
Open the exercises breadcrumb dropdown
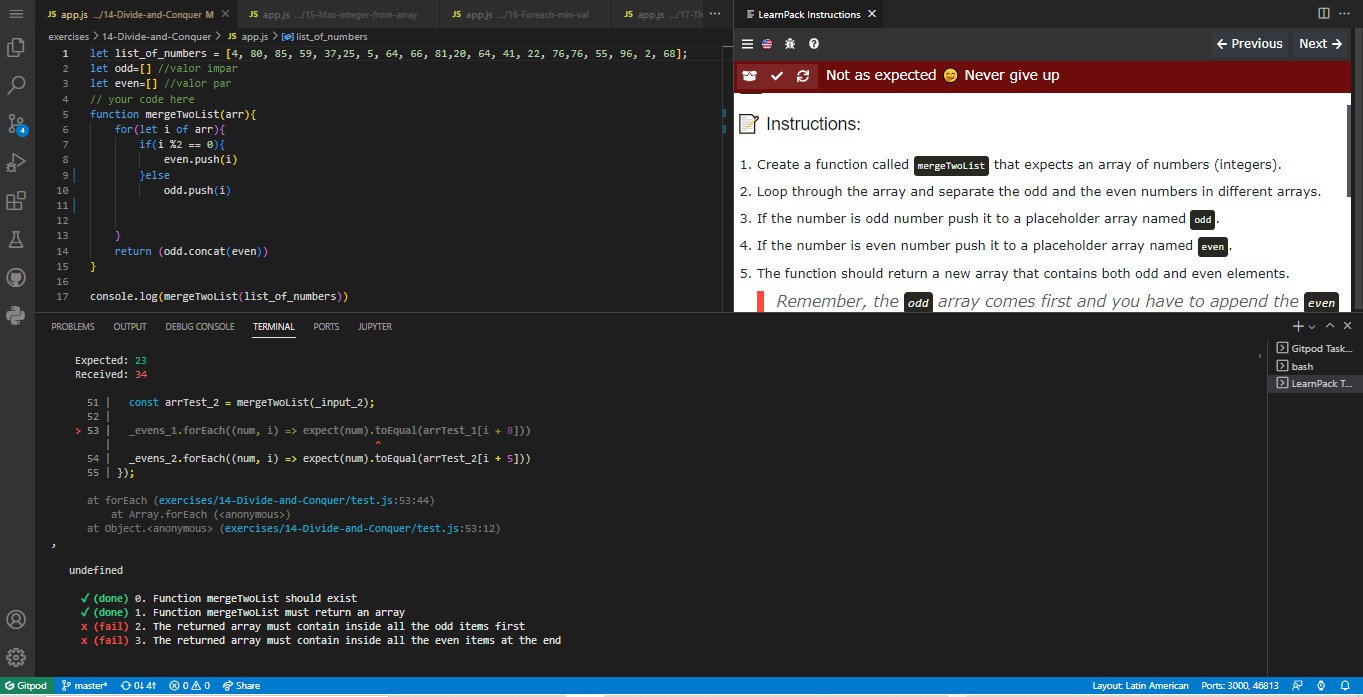coord(67,35)
